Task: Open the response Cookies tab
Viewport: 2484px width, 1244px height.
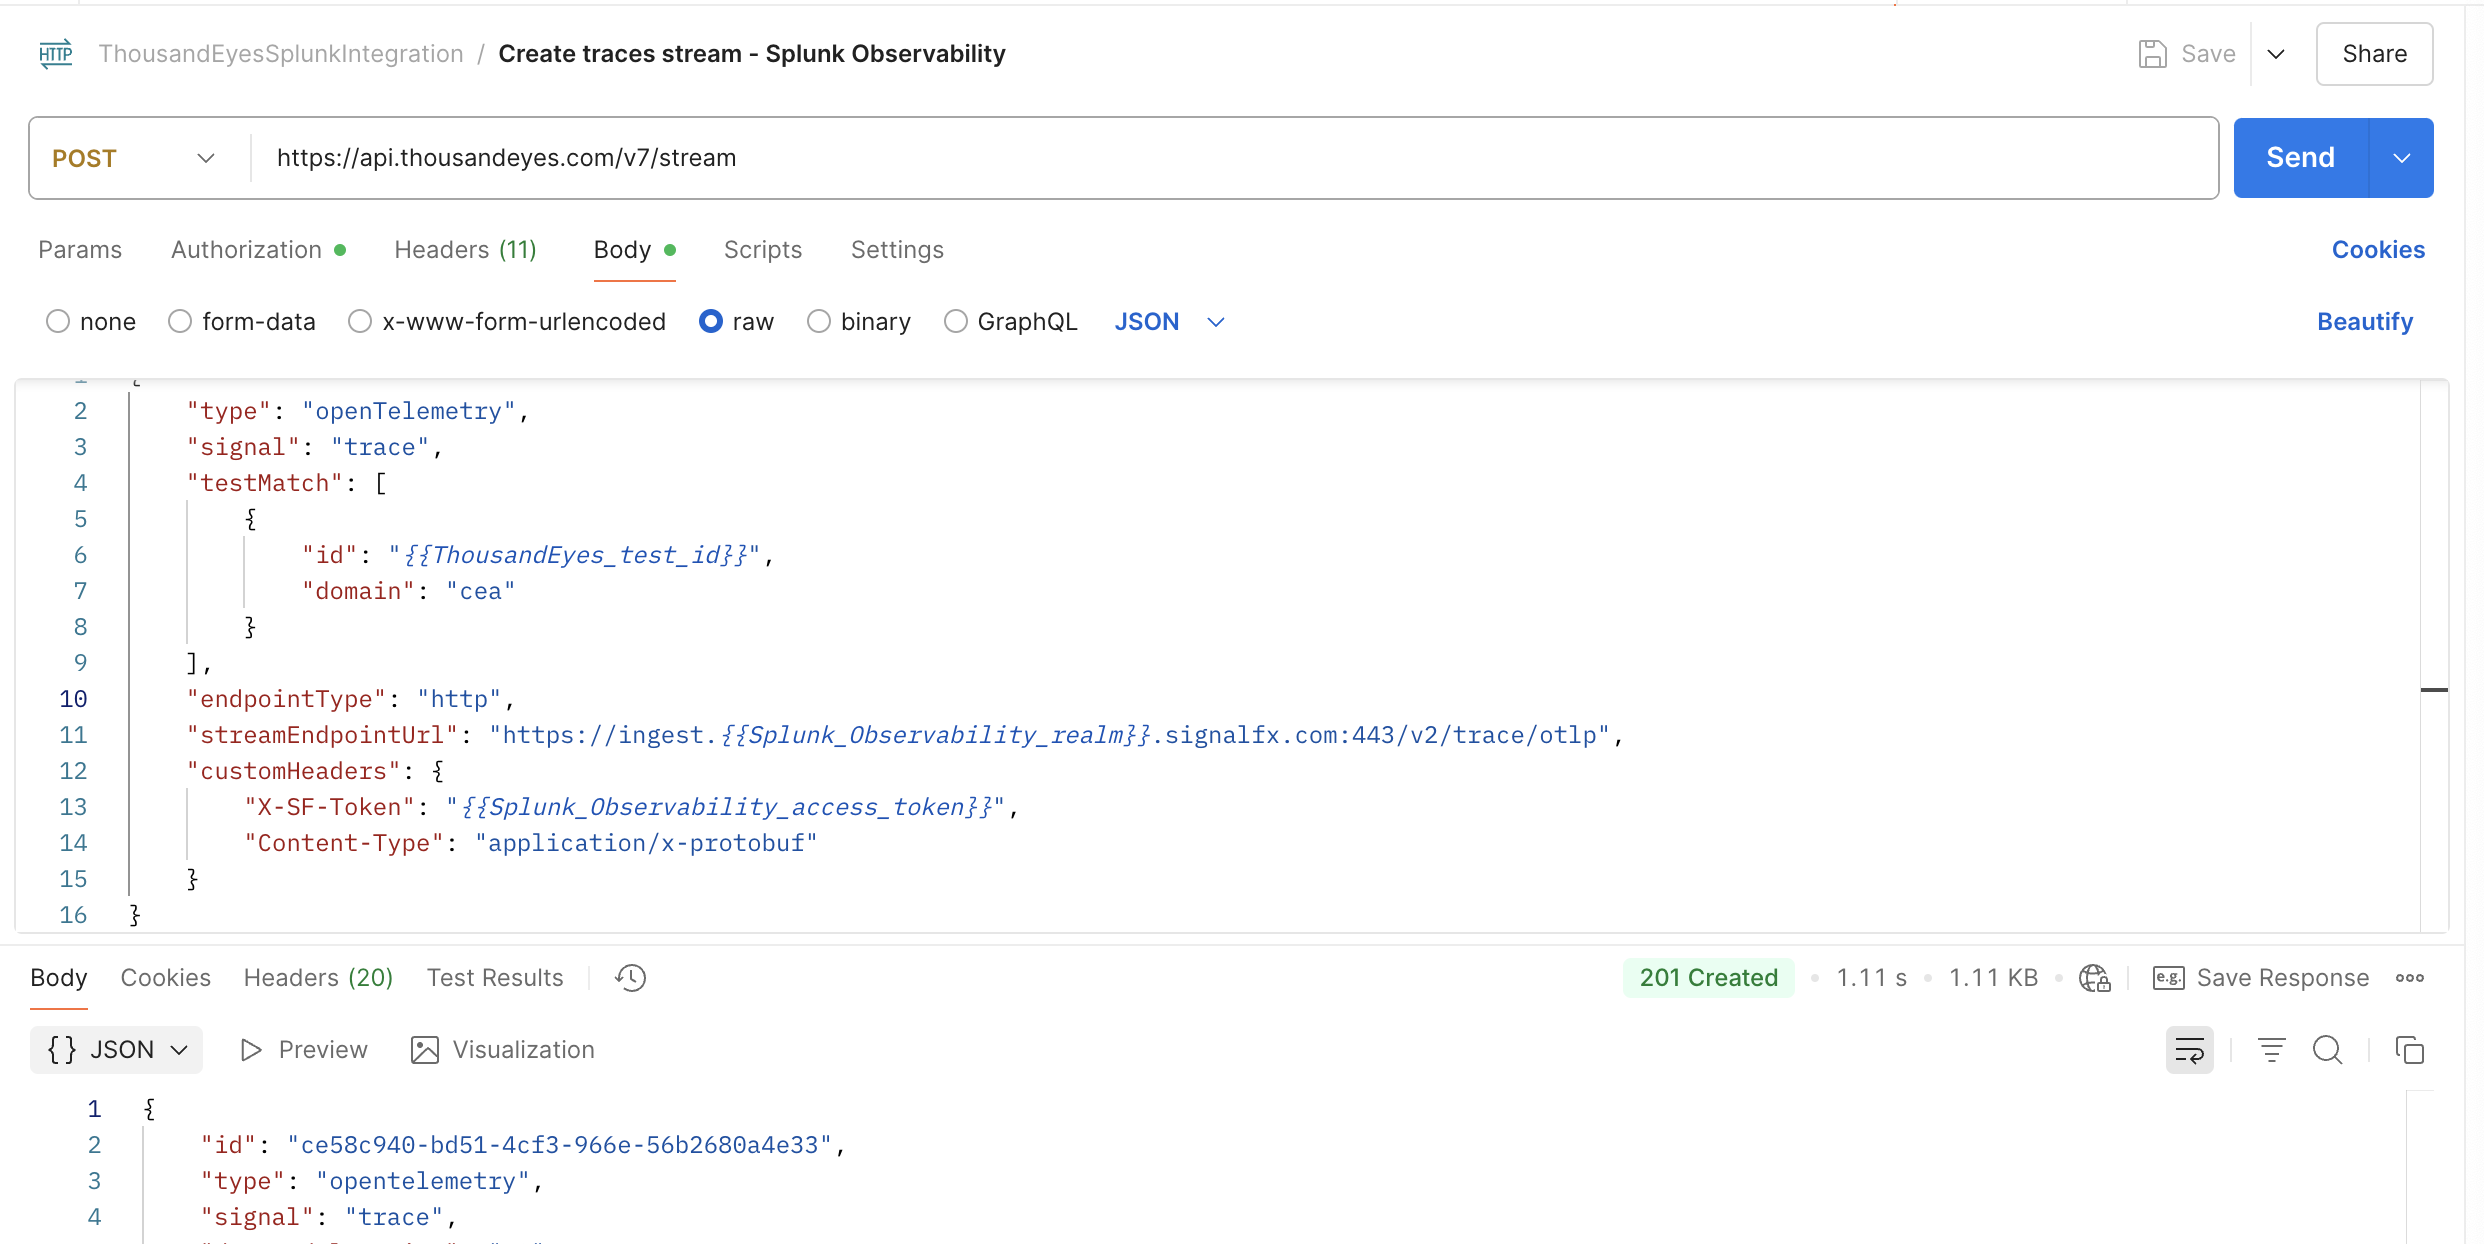Action: 166,978
